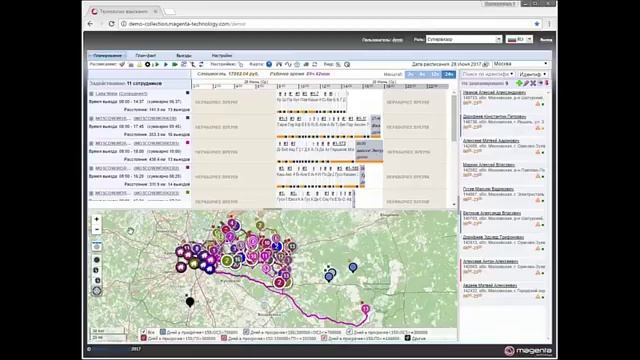Click the bottom round control in the map sidebar
Viewport: 640px width, 360px height.
pos(97,291)
